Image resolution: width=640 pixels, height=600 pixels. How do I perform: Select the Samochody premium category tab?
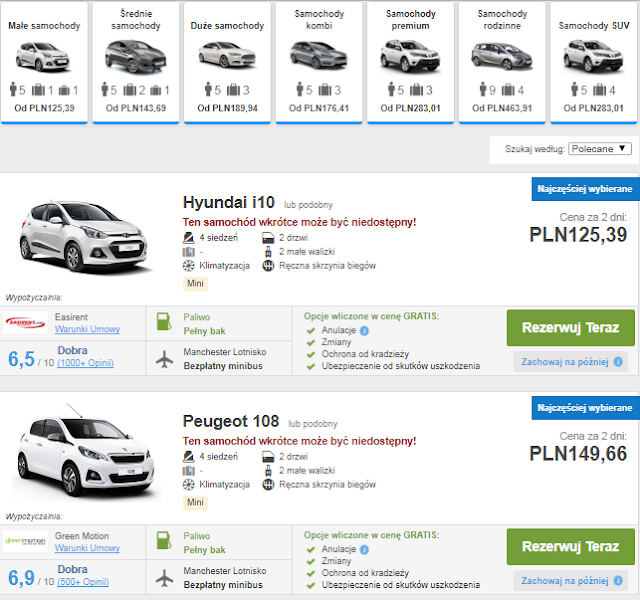[408, 62]
